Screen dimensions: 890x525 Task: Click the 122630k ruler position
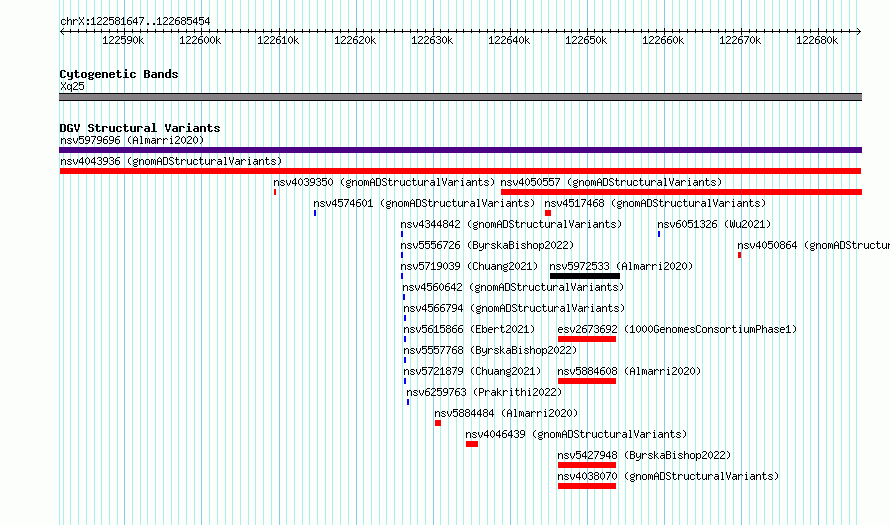pyautogui.click(x=432, y=40)
